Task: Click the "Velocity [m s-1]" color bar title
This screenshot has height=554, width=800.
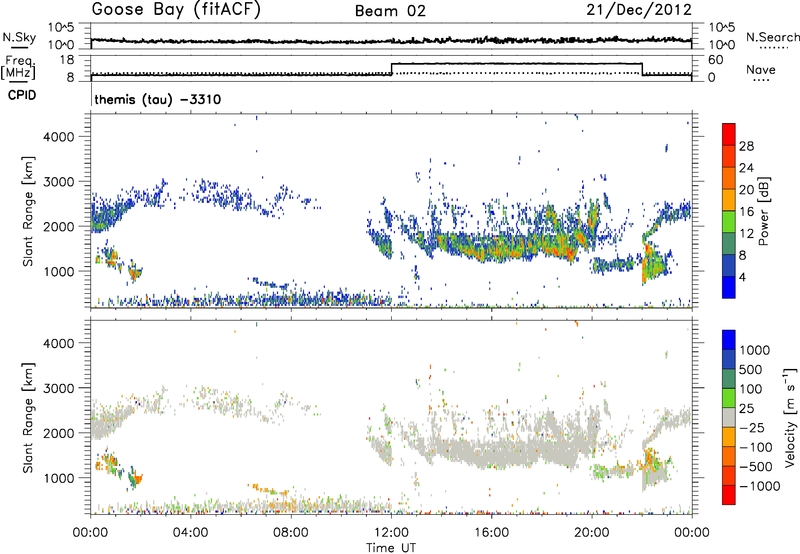Action: (x=791, y=417)
